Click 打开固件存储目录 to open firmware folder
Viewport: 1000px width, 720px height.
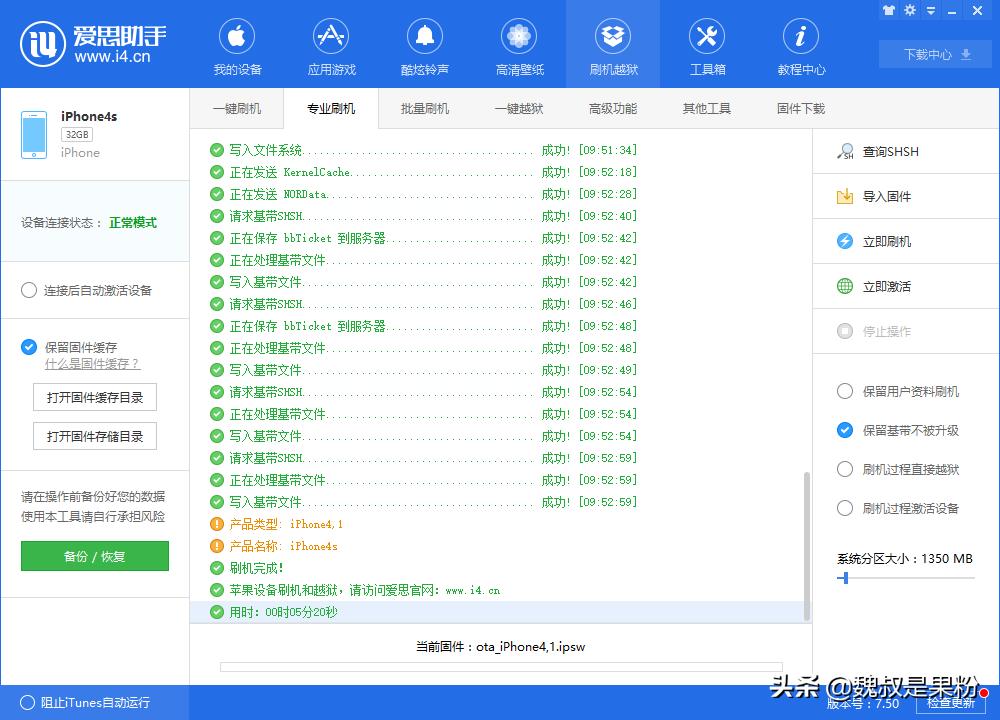[94, 436]
